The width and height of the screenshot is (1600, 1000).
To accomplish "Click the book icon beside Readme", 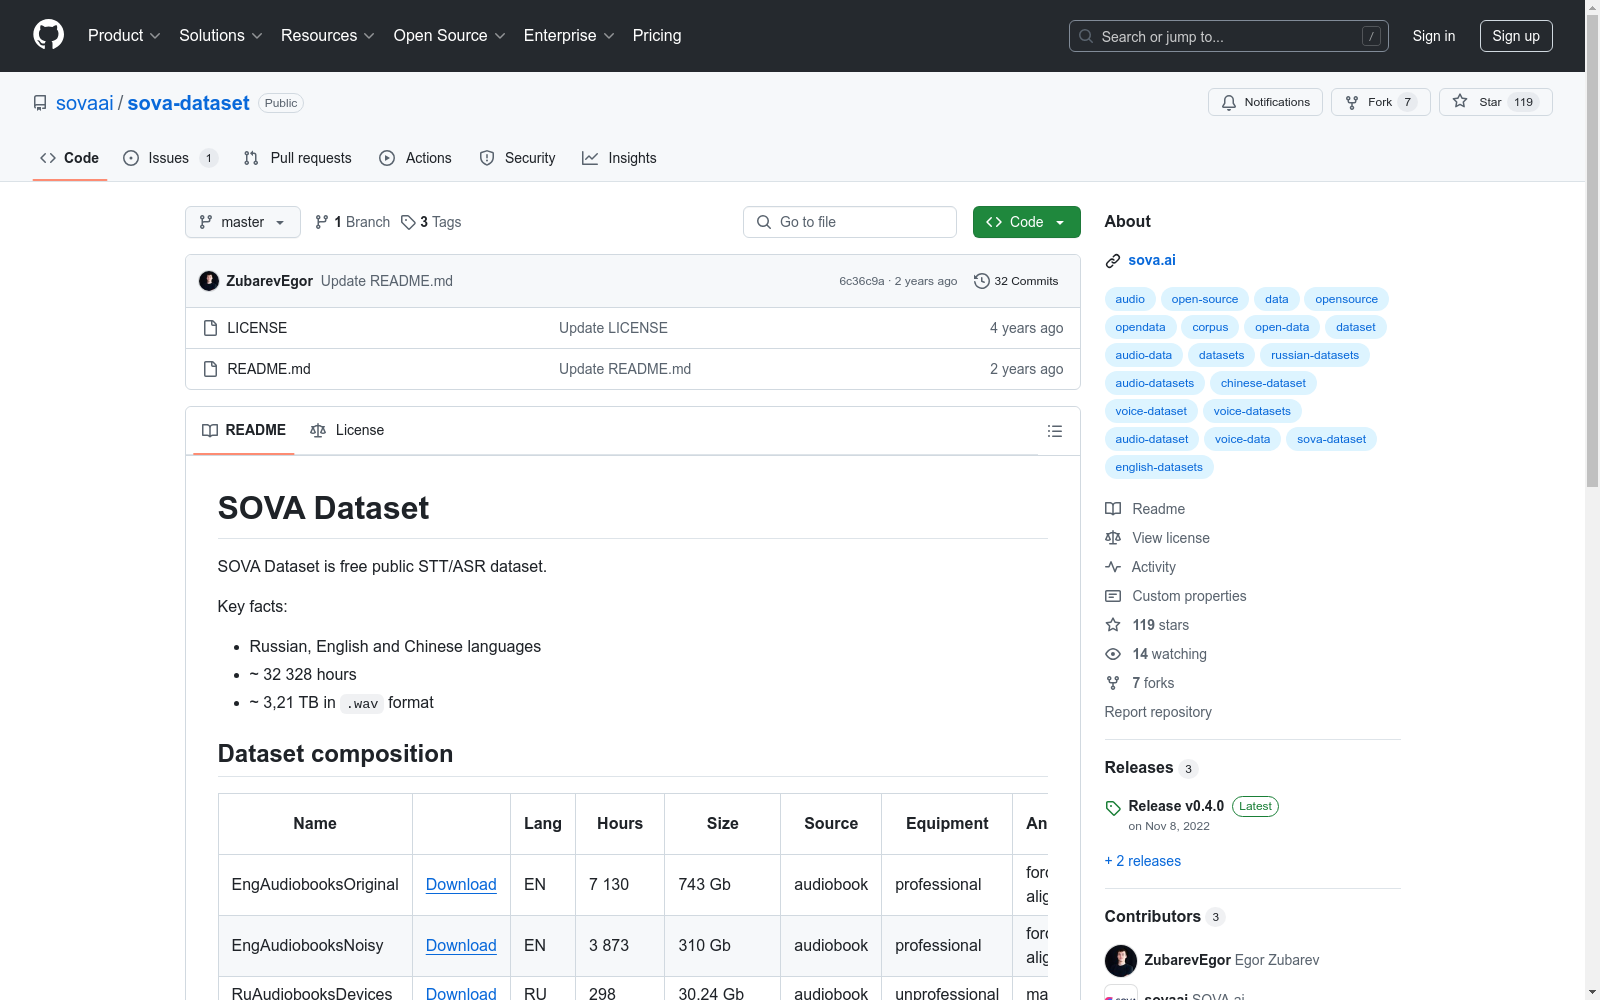I will [1113, 509].
